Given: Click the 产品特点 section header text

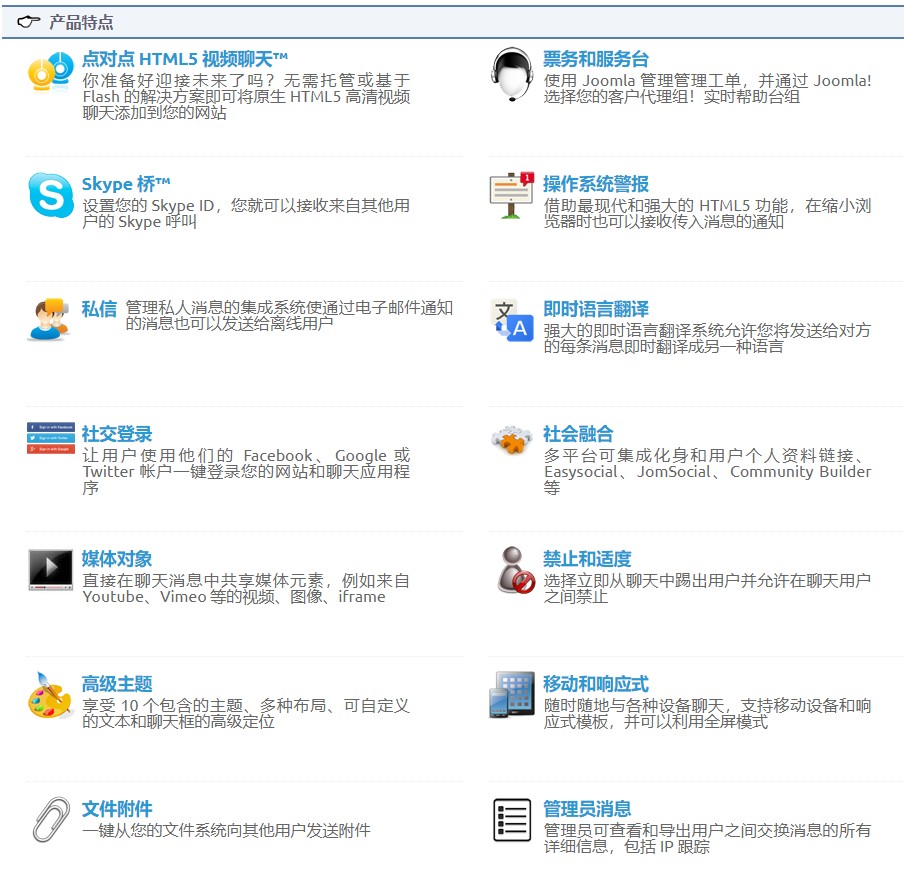Looking at the screenshot, I should point(81,22).
